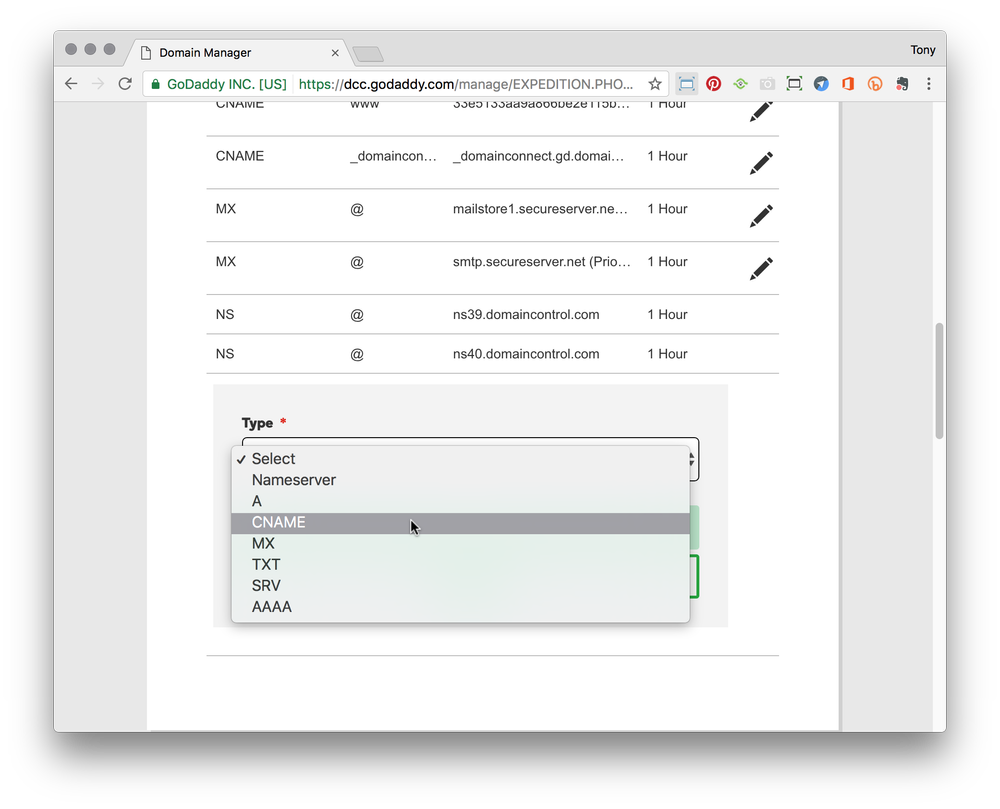Screen dimensions: 1000x809
Task: Choose AAAA from the Type dropdown
Action: (460, 606)
